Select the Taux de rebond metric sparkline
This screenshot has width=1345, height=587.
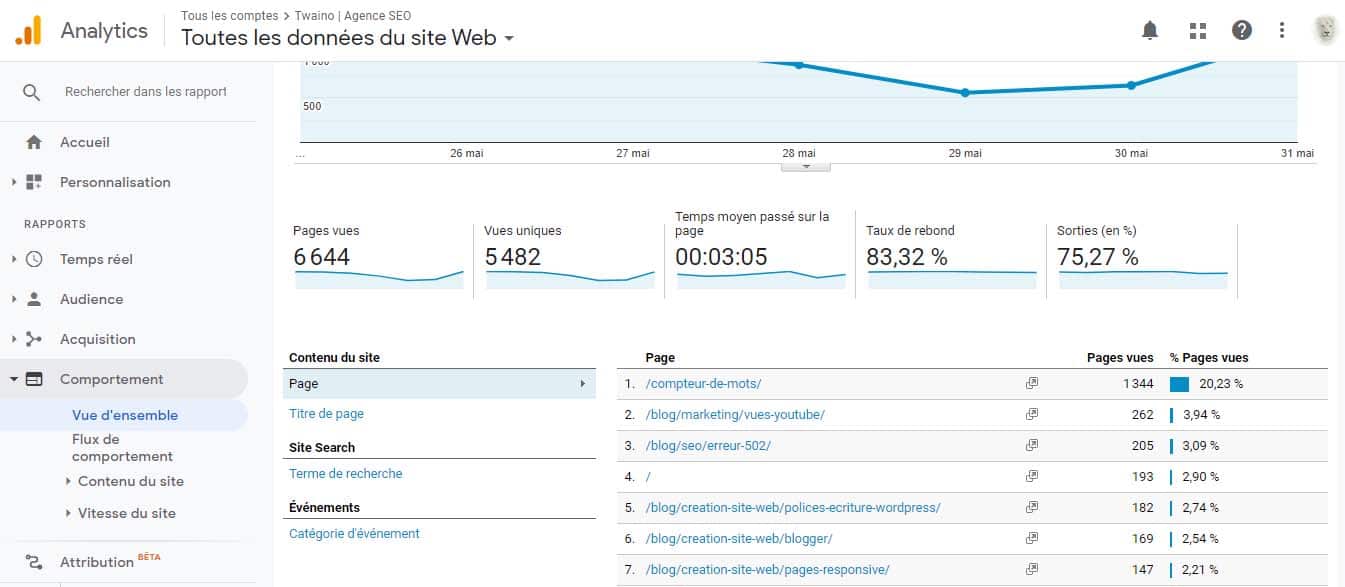[x=952, y=279]
